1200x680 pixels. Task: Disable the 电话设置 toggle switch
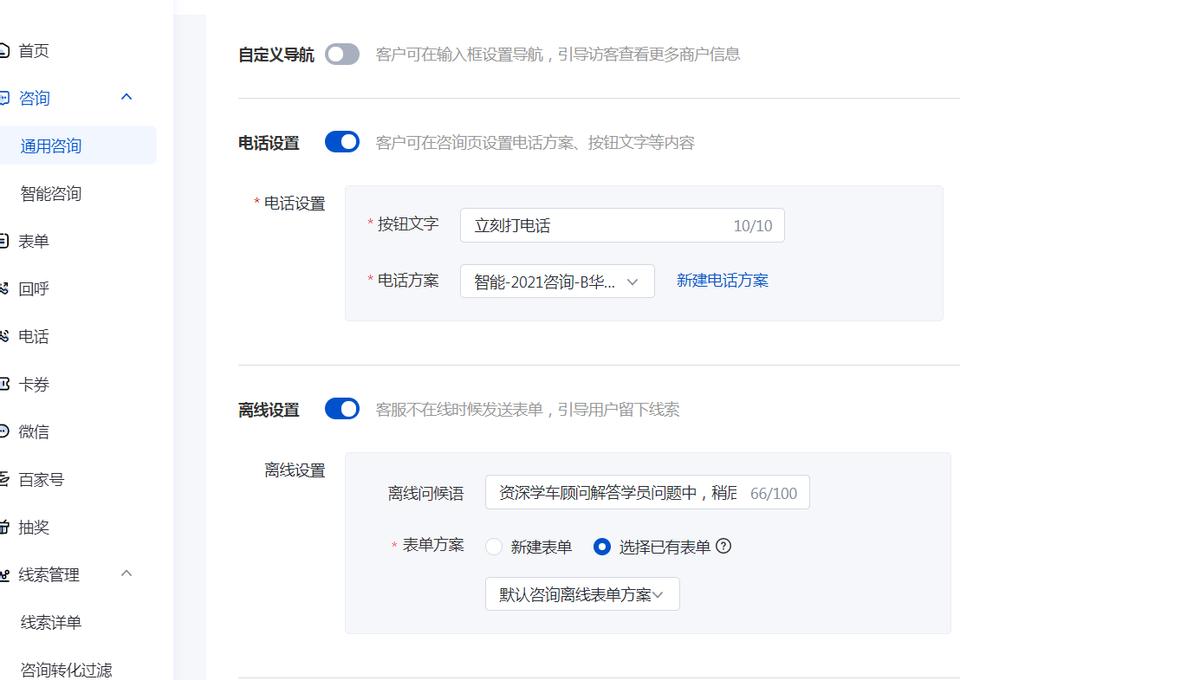(342, 141)
